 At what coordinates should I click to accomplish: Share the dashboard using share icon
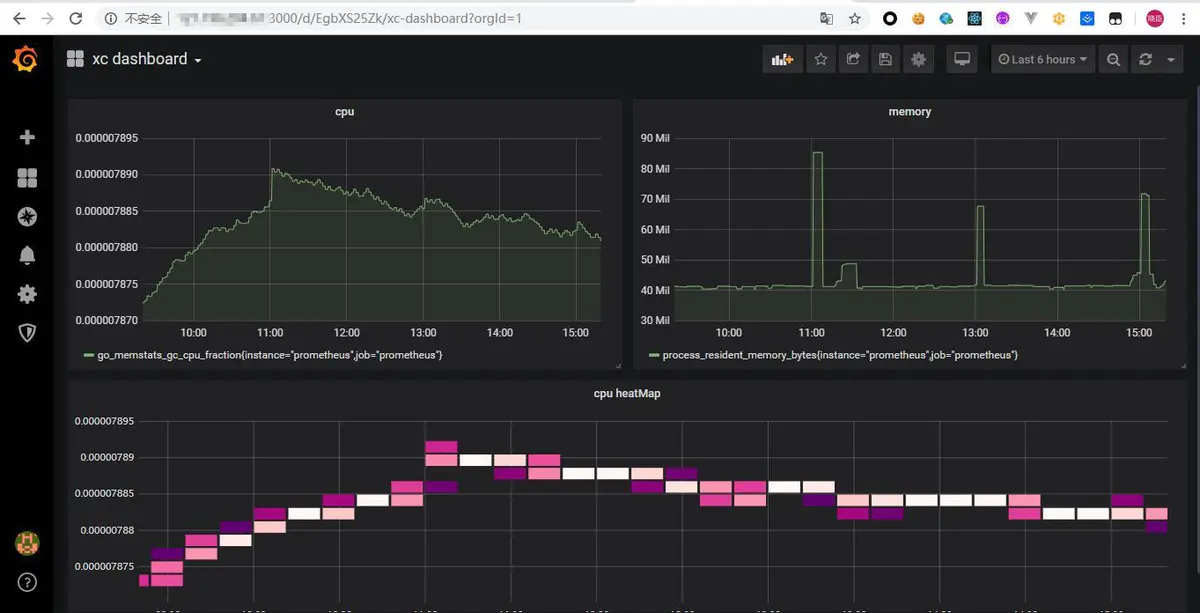853,60
